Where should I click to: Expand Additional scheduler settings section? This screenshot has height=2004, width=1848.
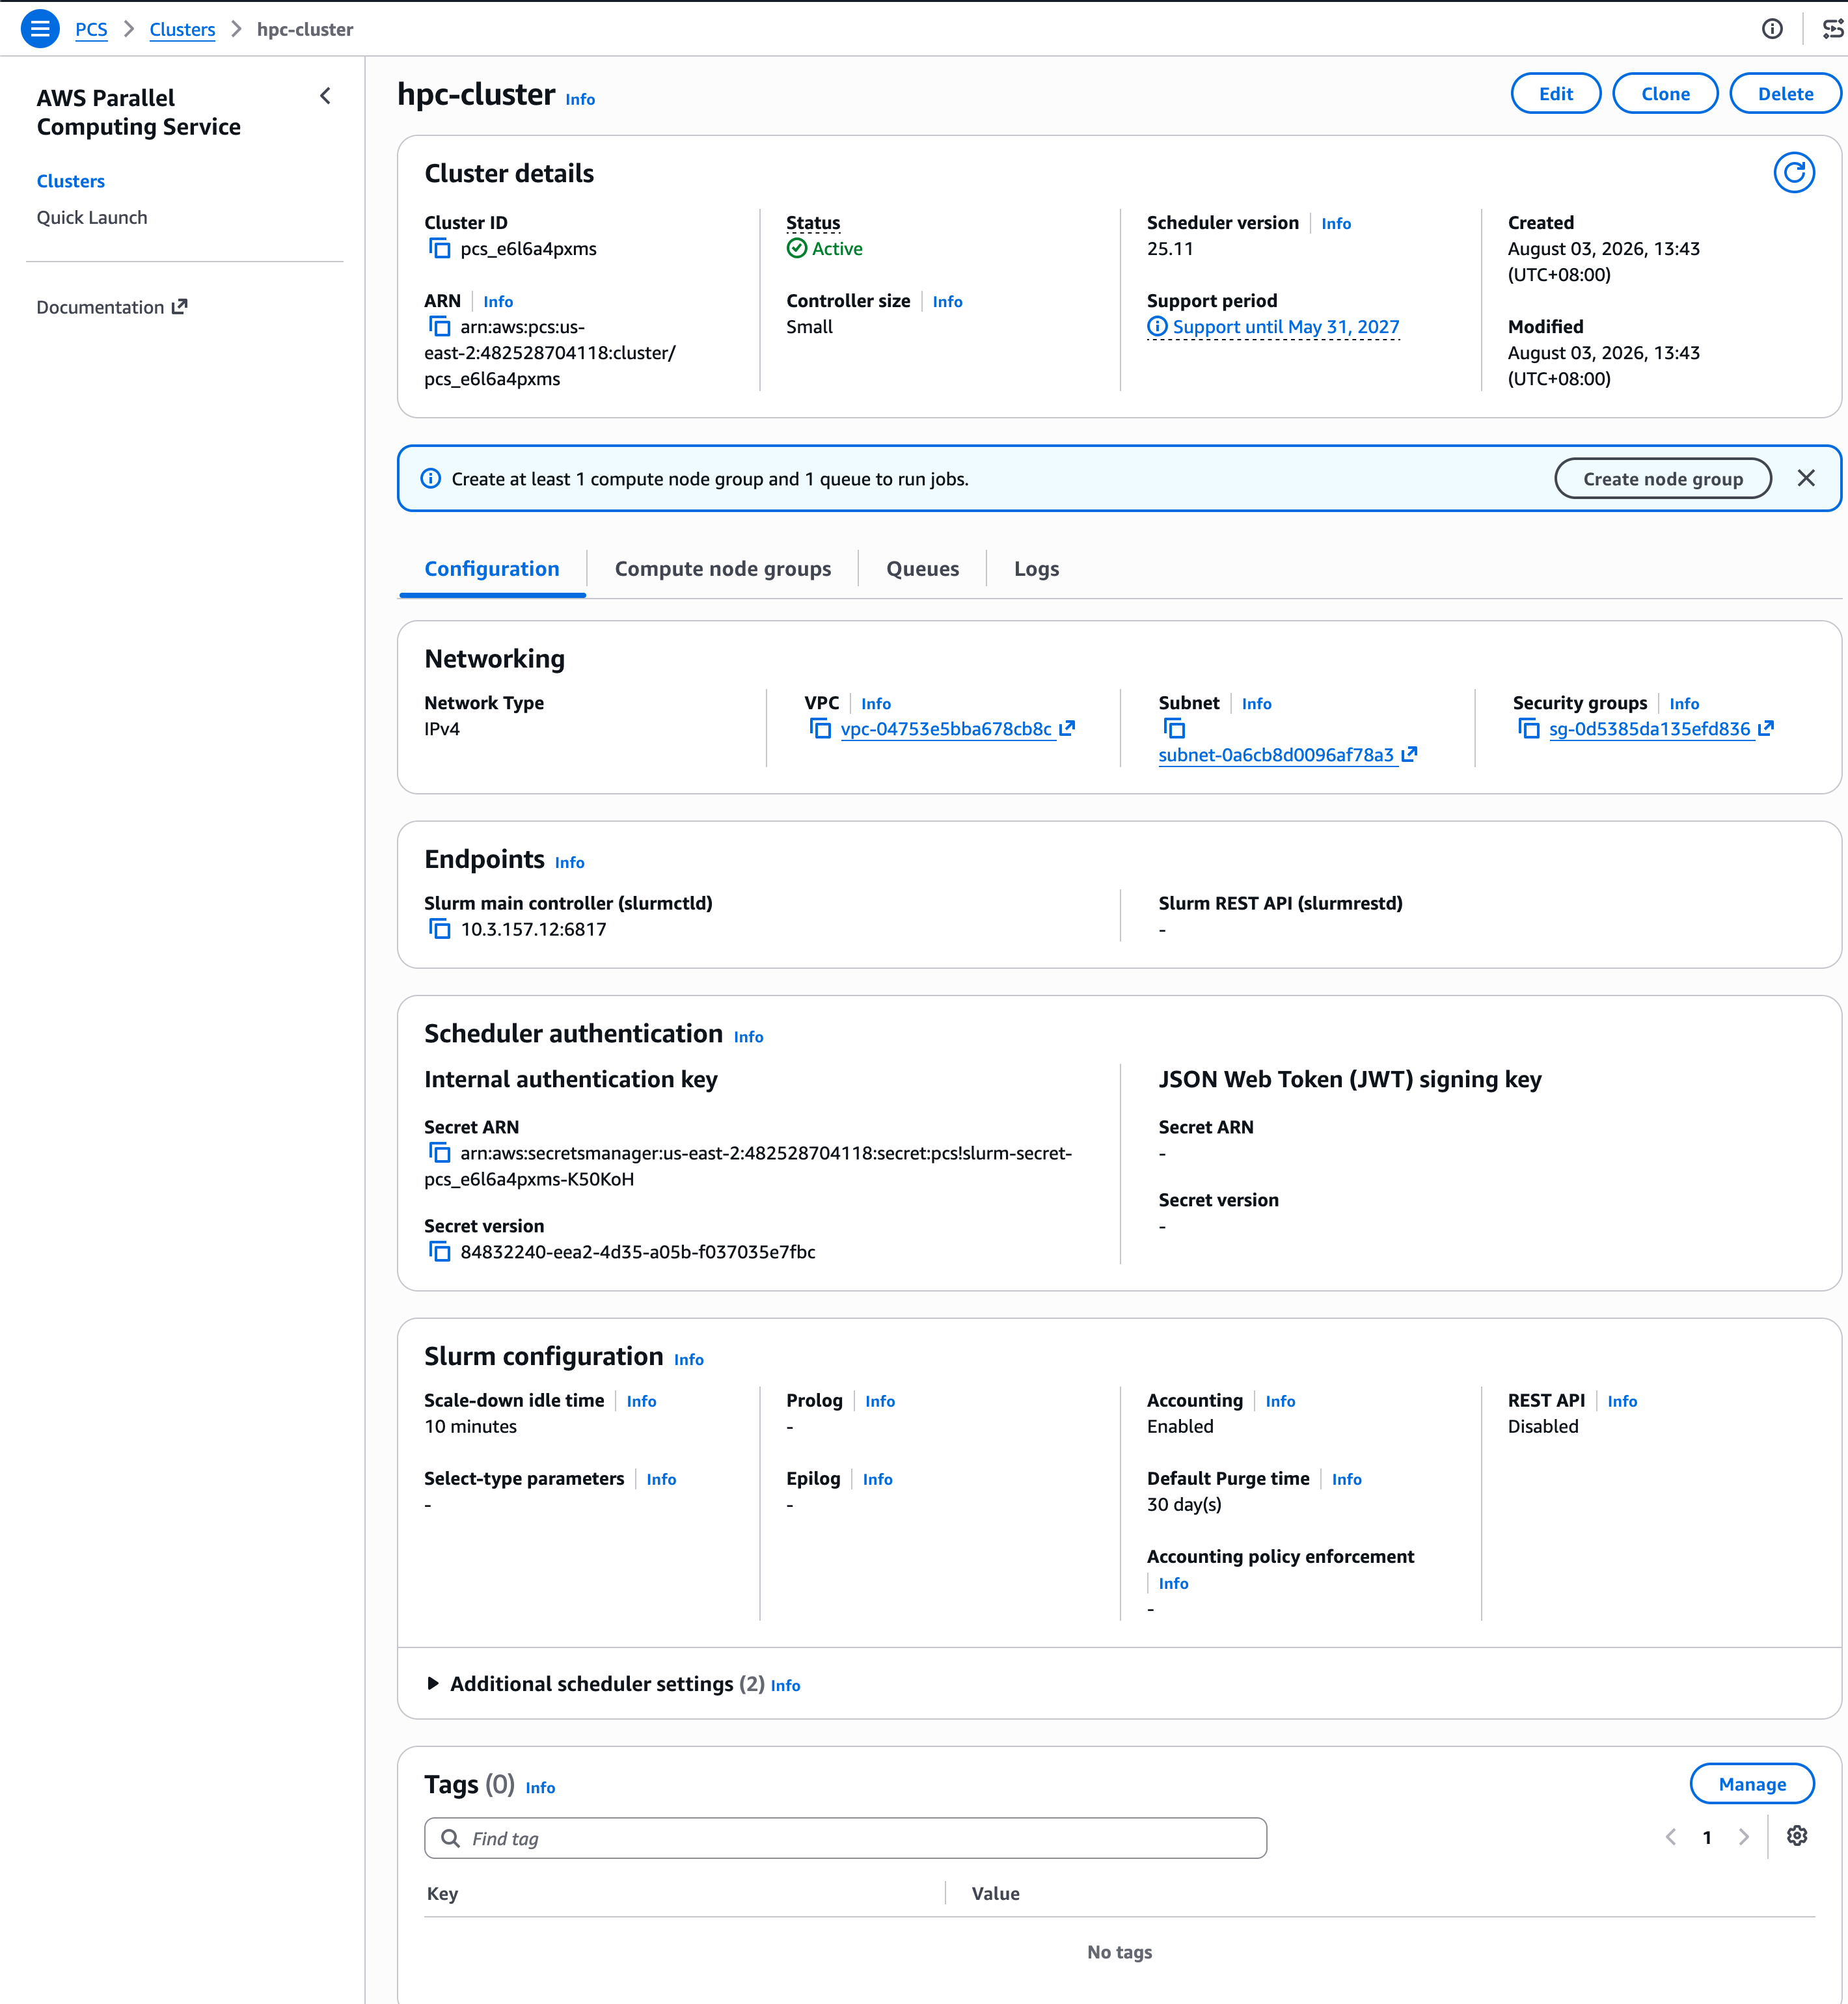pyautogui.click(x=433, y=1683)
